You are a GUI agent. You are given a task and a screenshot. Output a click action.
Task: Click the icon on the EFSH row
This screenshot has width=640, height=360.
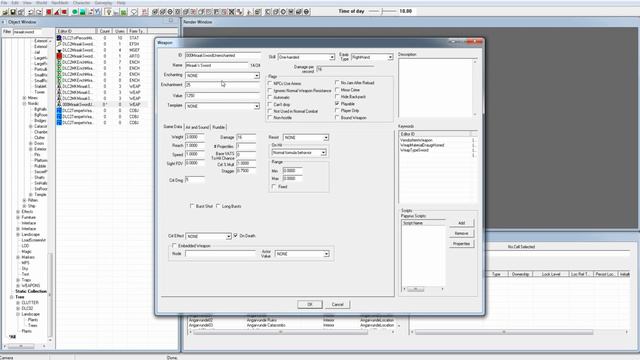coord(59,44)
